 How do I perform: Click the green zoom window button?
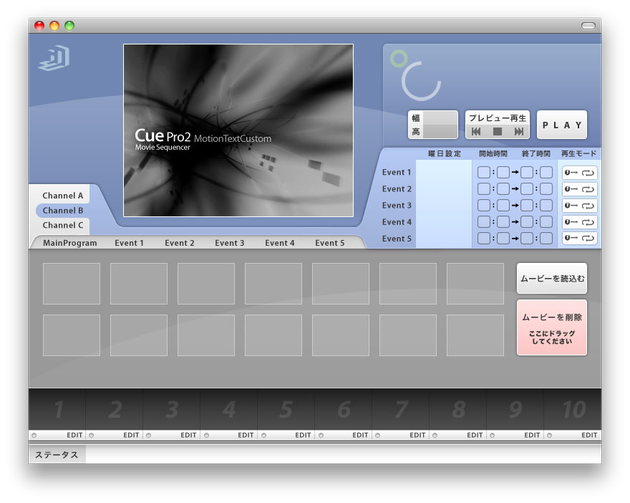coord(70,26)
